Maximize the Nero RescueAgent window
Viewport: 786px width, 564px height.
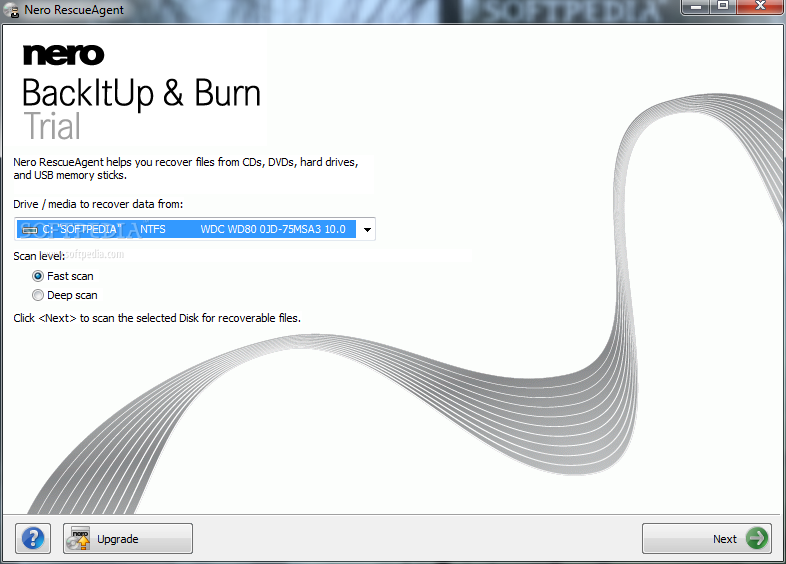pyautogui.click(x=723, y=7)
